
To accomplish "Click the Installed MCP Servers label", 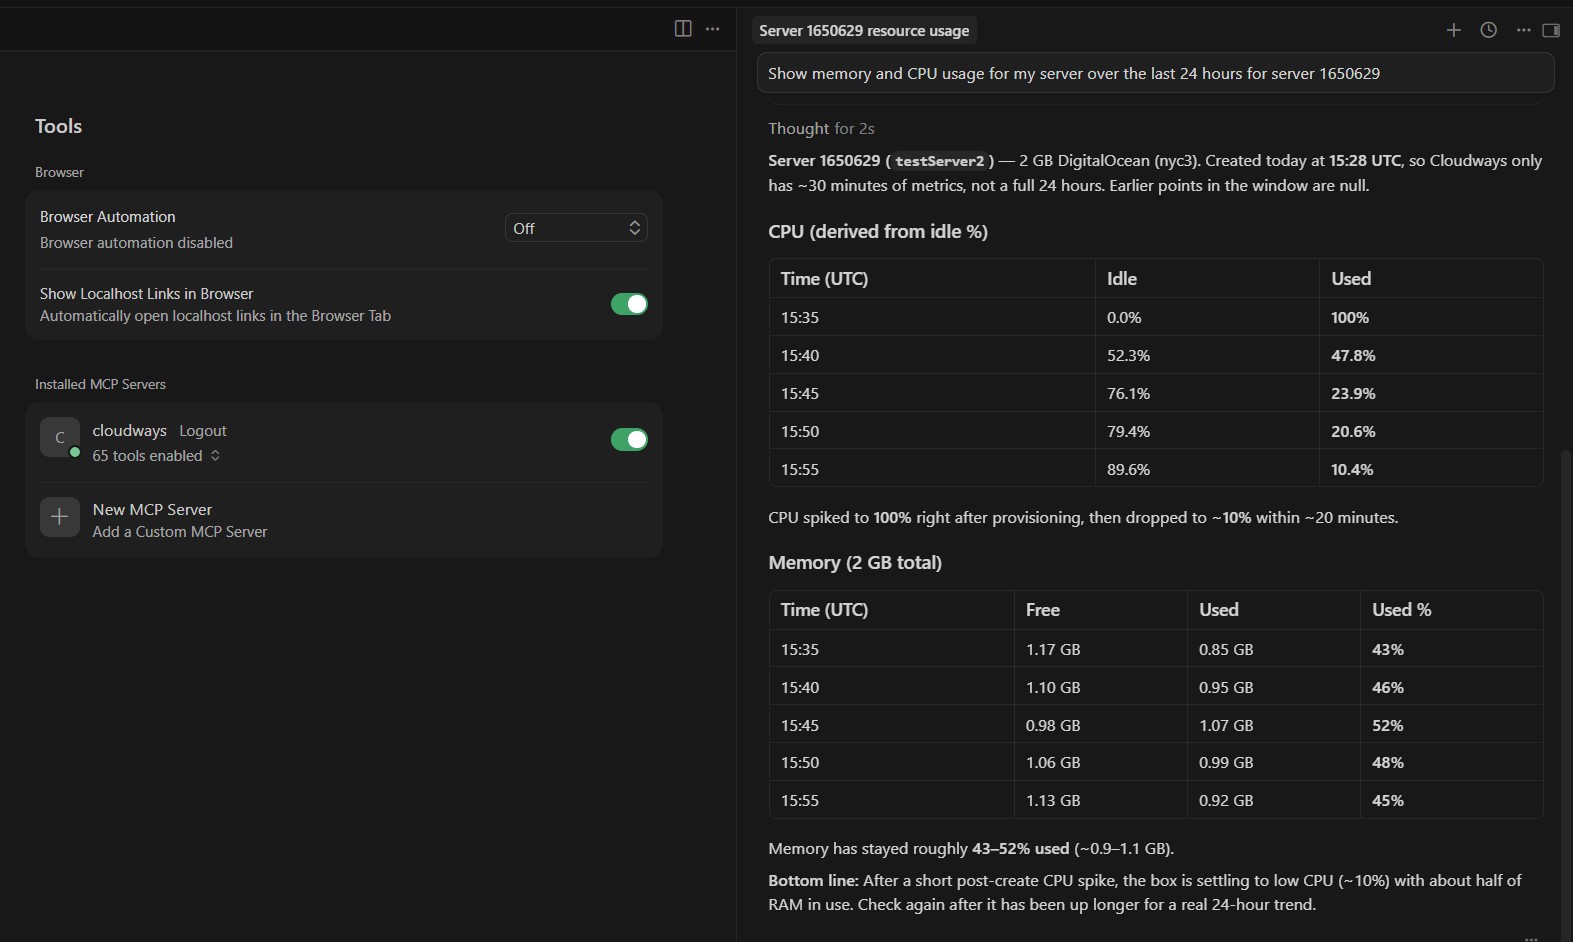I will click(x=100, y=384).
